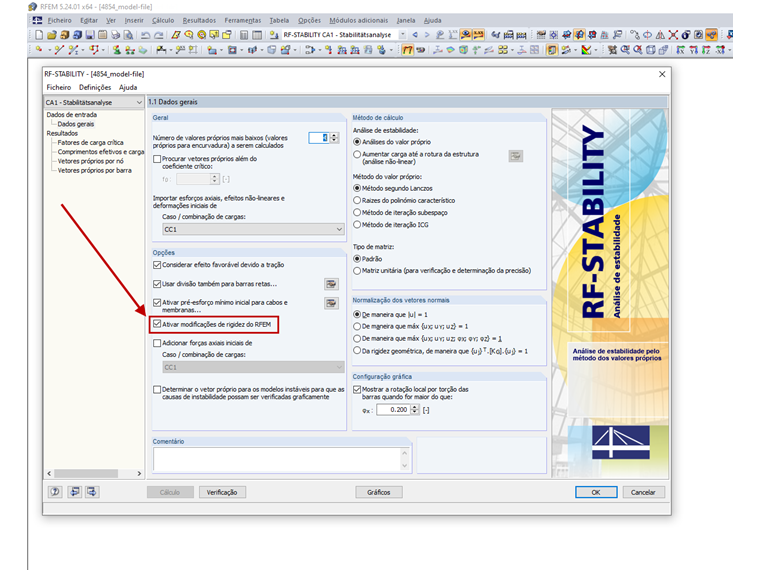This screenshot has width=760, height=570.
Task: Click the Verificação button
Action: (222, 492)
